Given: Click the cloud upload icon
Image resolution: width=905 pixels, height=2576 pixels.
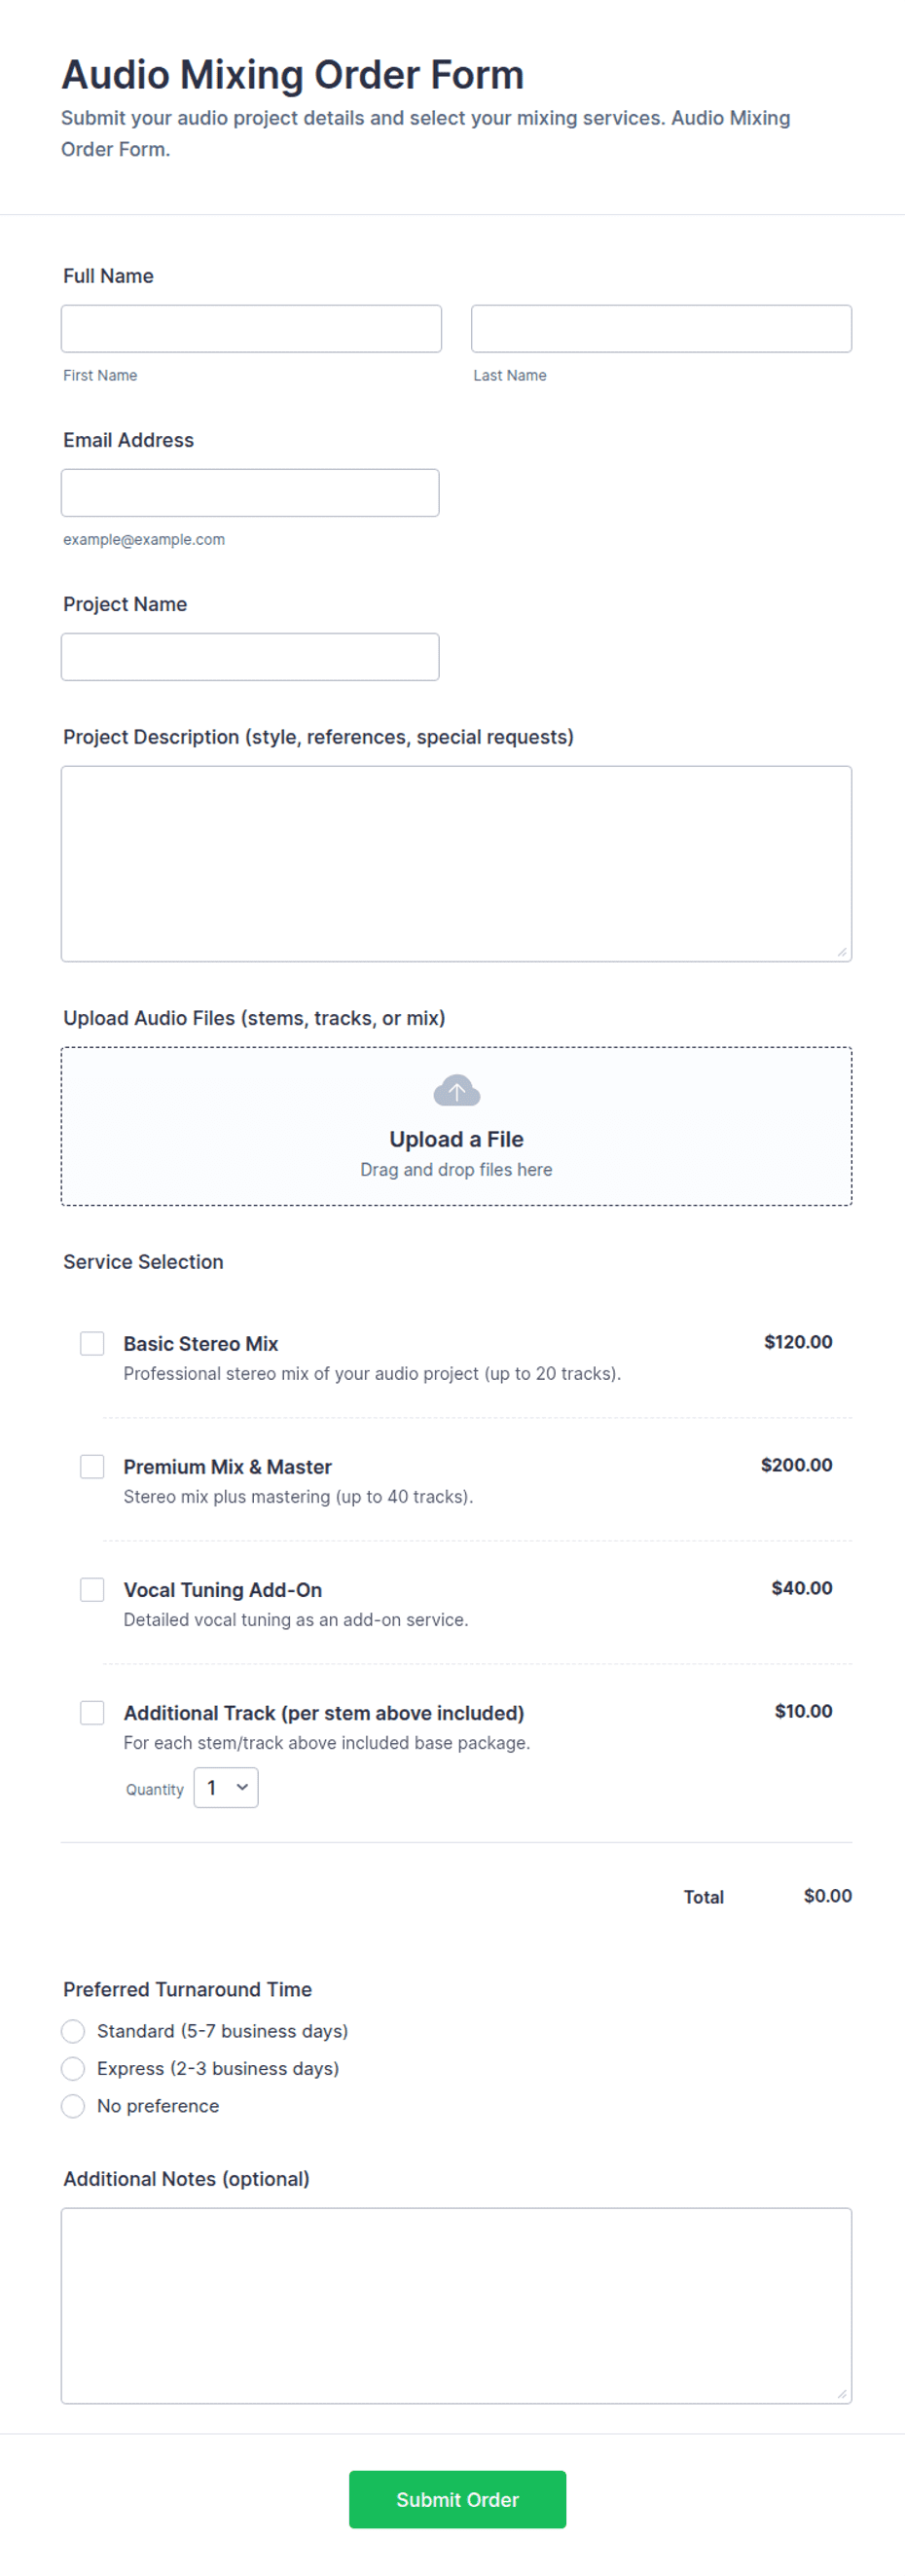Looking at the screenshot, I should point(456,1090).
